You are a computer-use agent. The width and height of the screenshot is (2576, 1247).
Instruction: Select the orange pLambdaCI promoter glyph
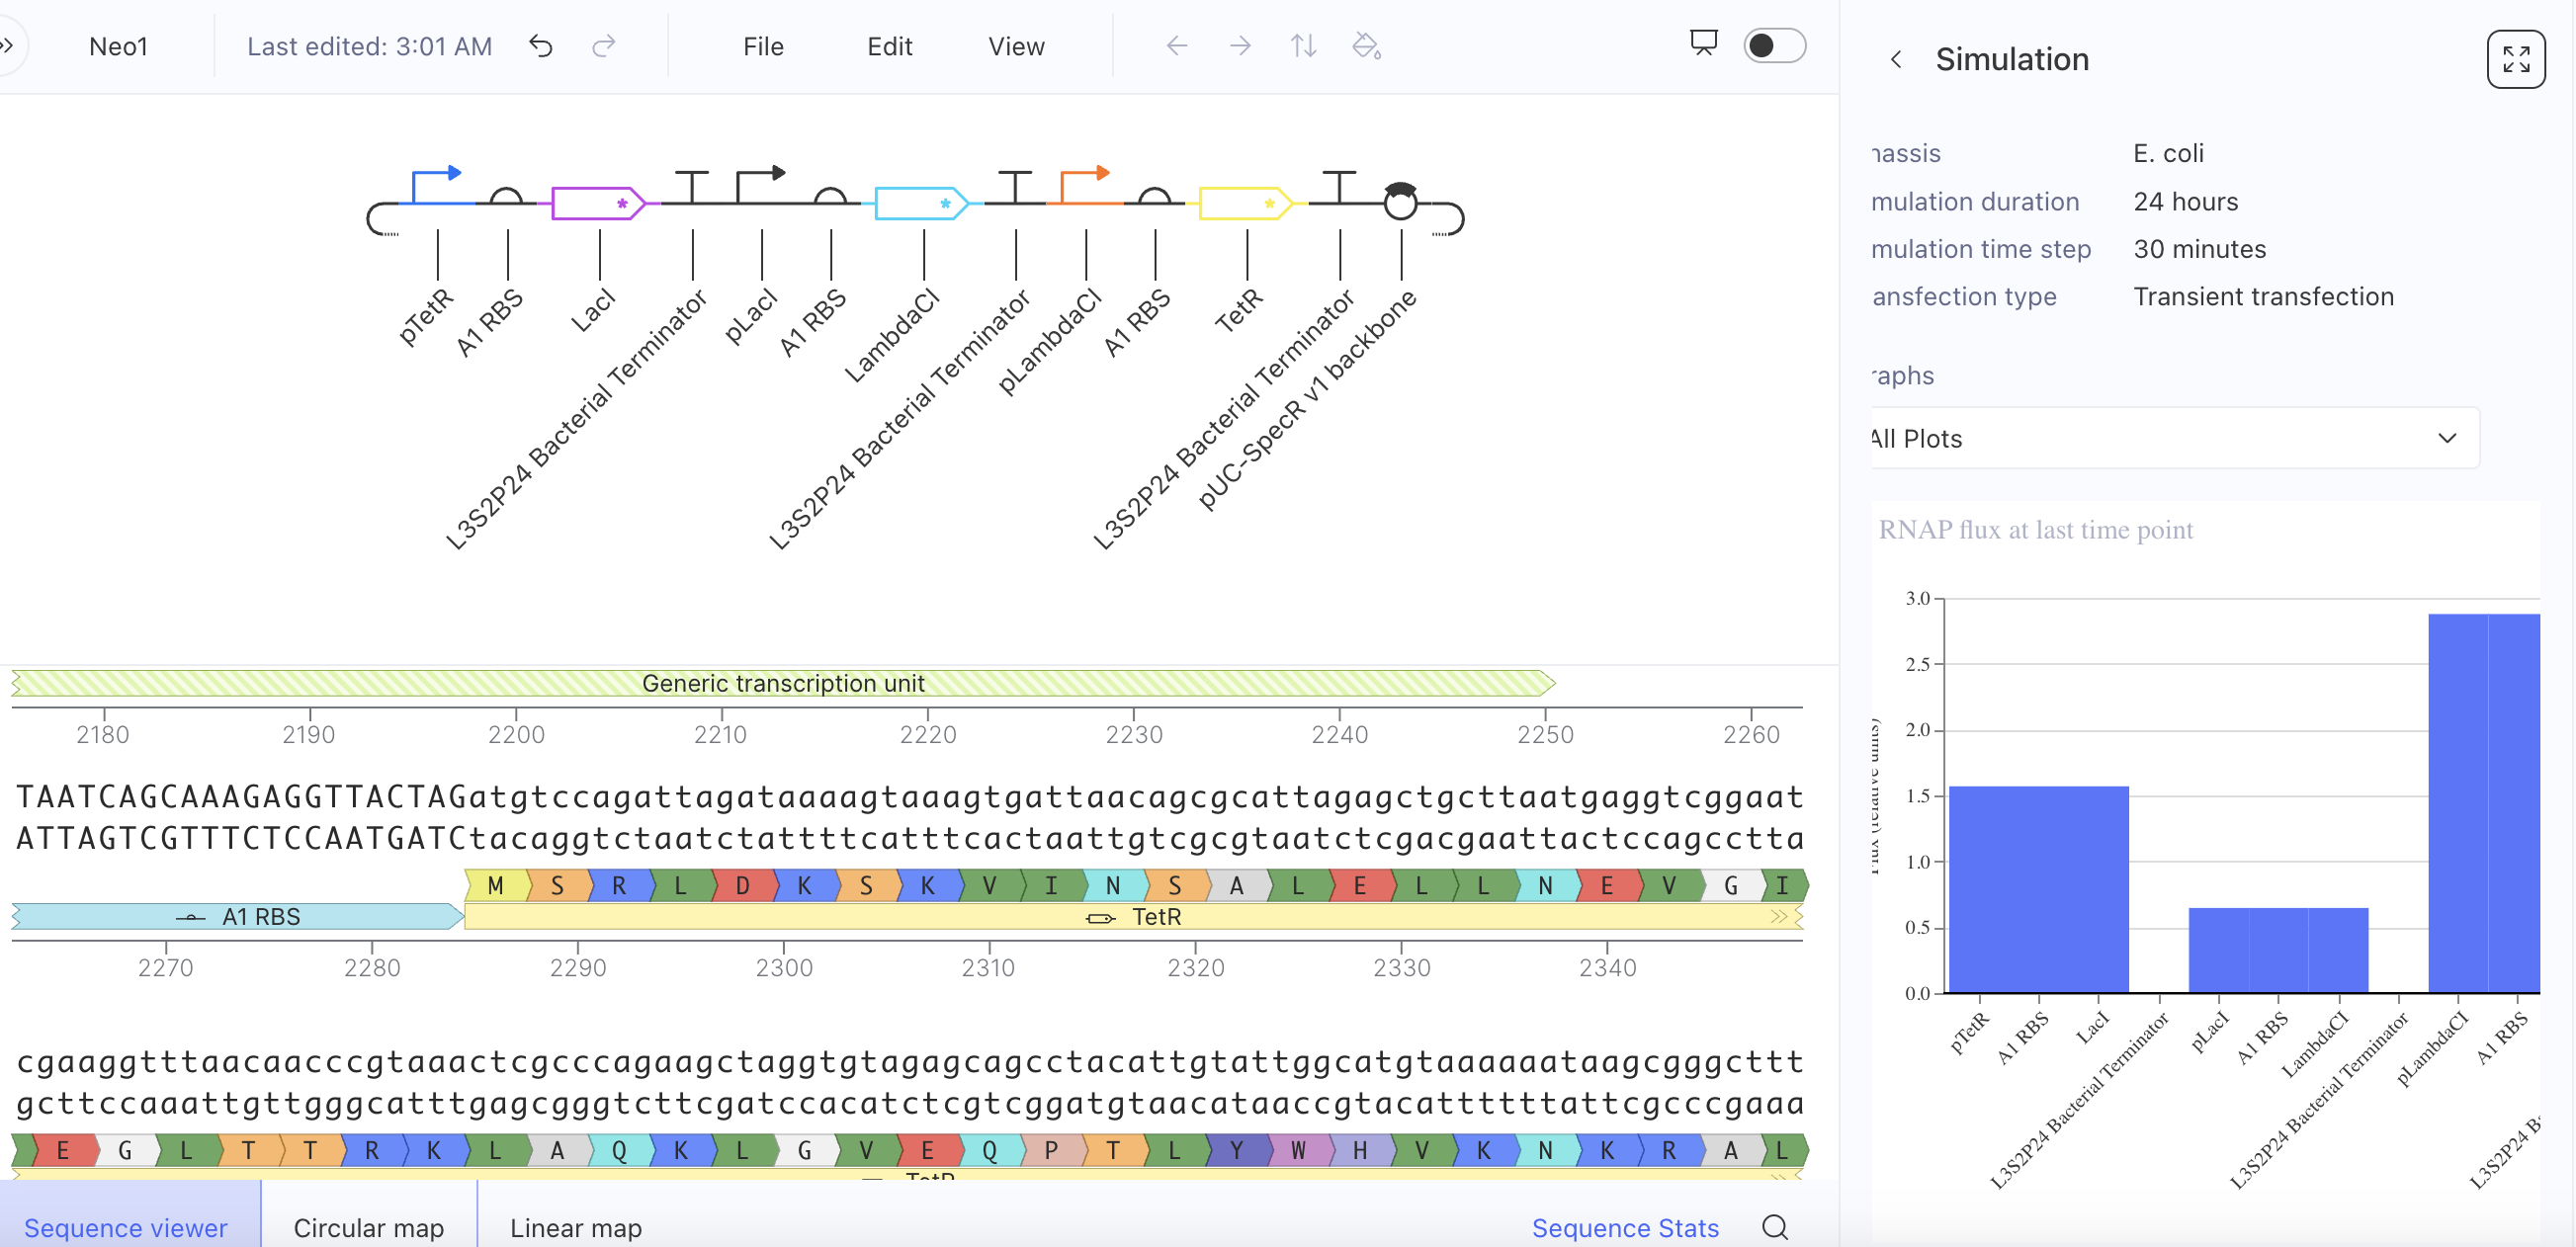pos(1085,185)
